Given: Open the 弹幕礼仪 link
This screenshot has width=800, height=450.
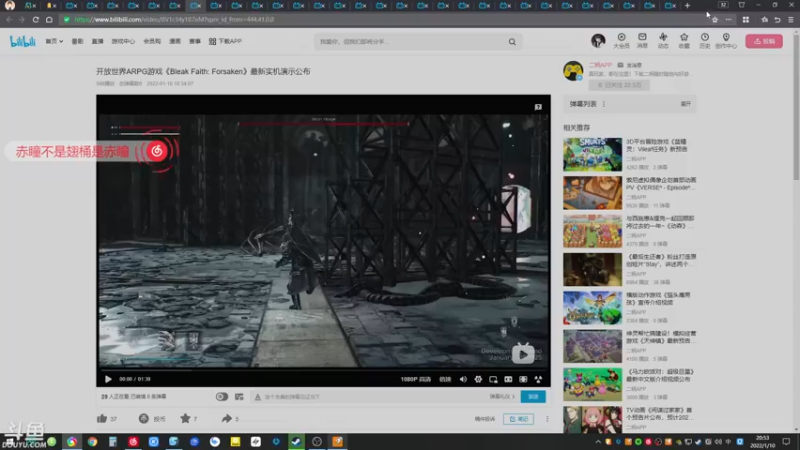Looking at the screenshot, I should [502, 396].
